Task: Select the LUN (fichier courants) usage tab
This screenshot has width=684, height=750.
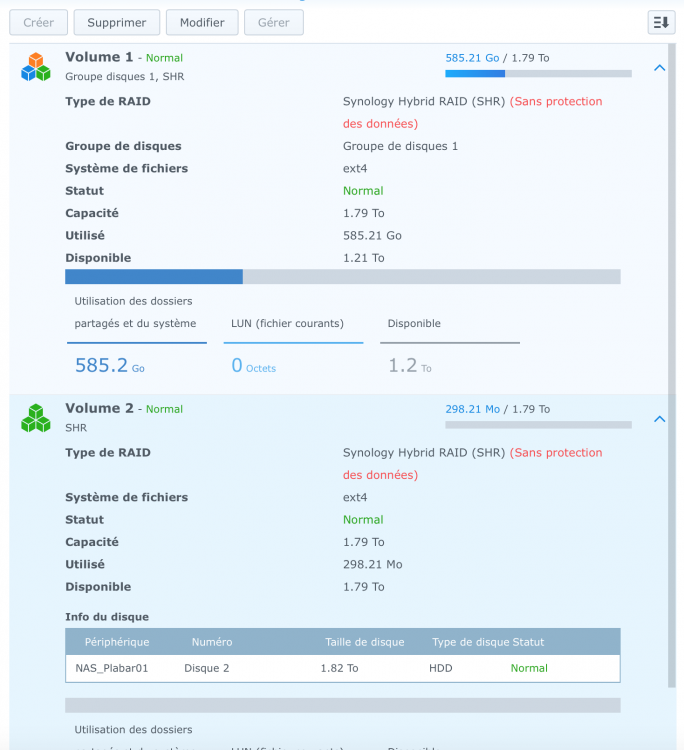Action: click(x=293, y=346)
